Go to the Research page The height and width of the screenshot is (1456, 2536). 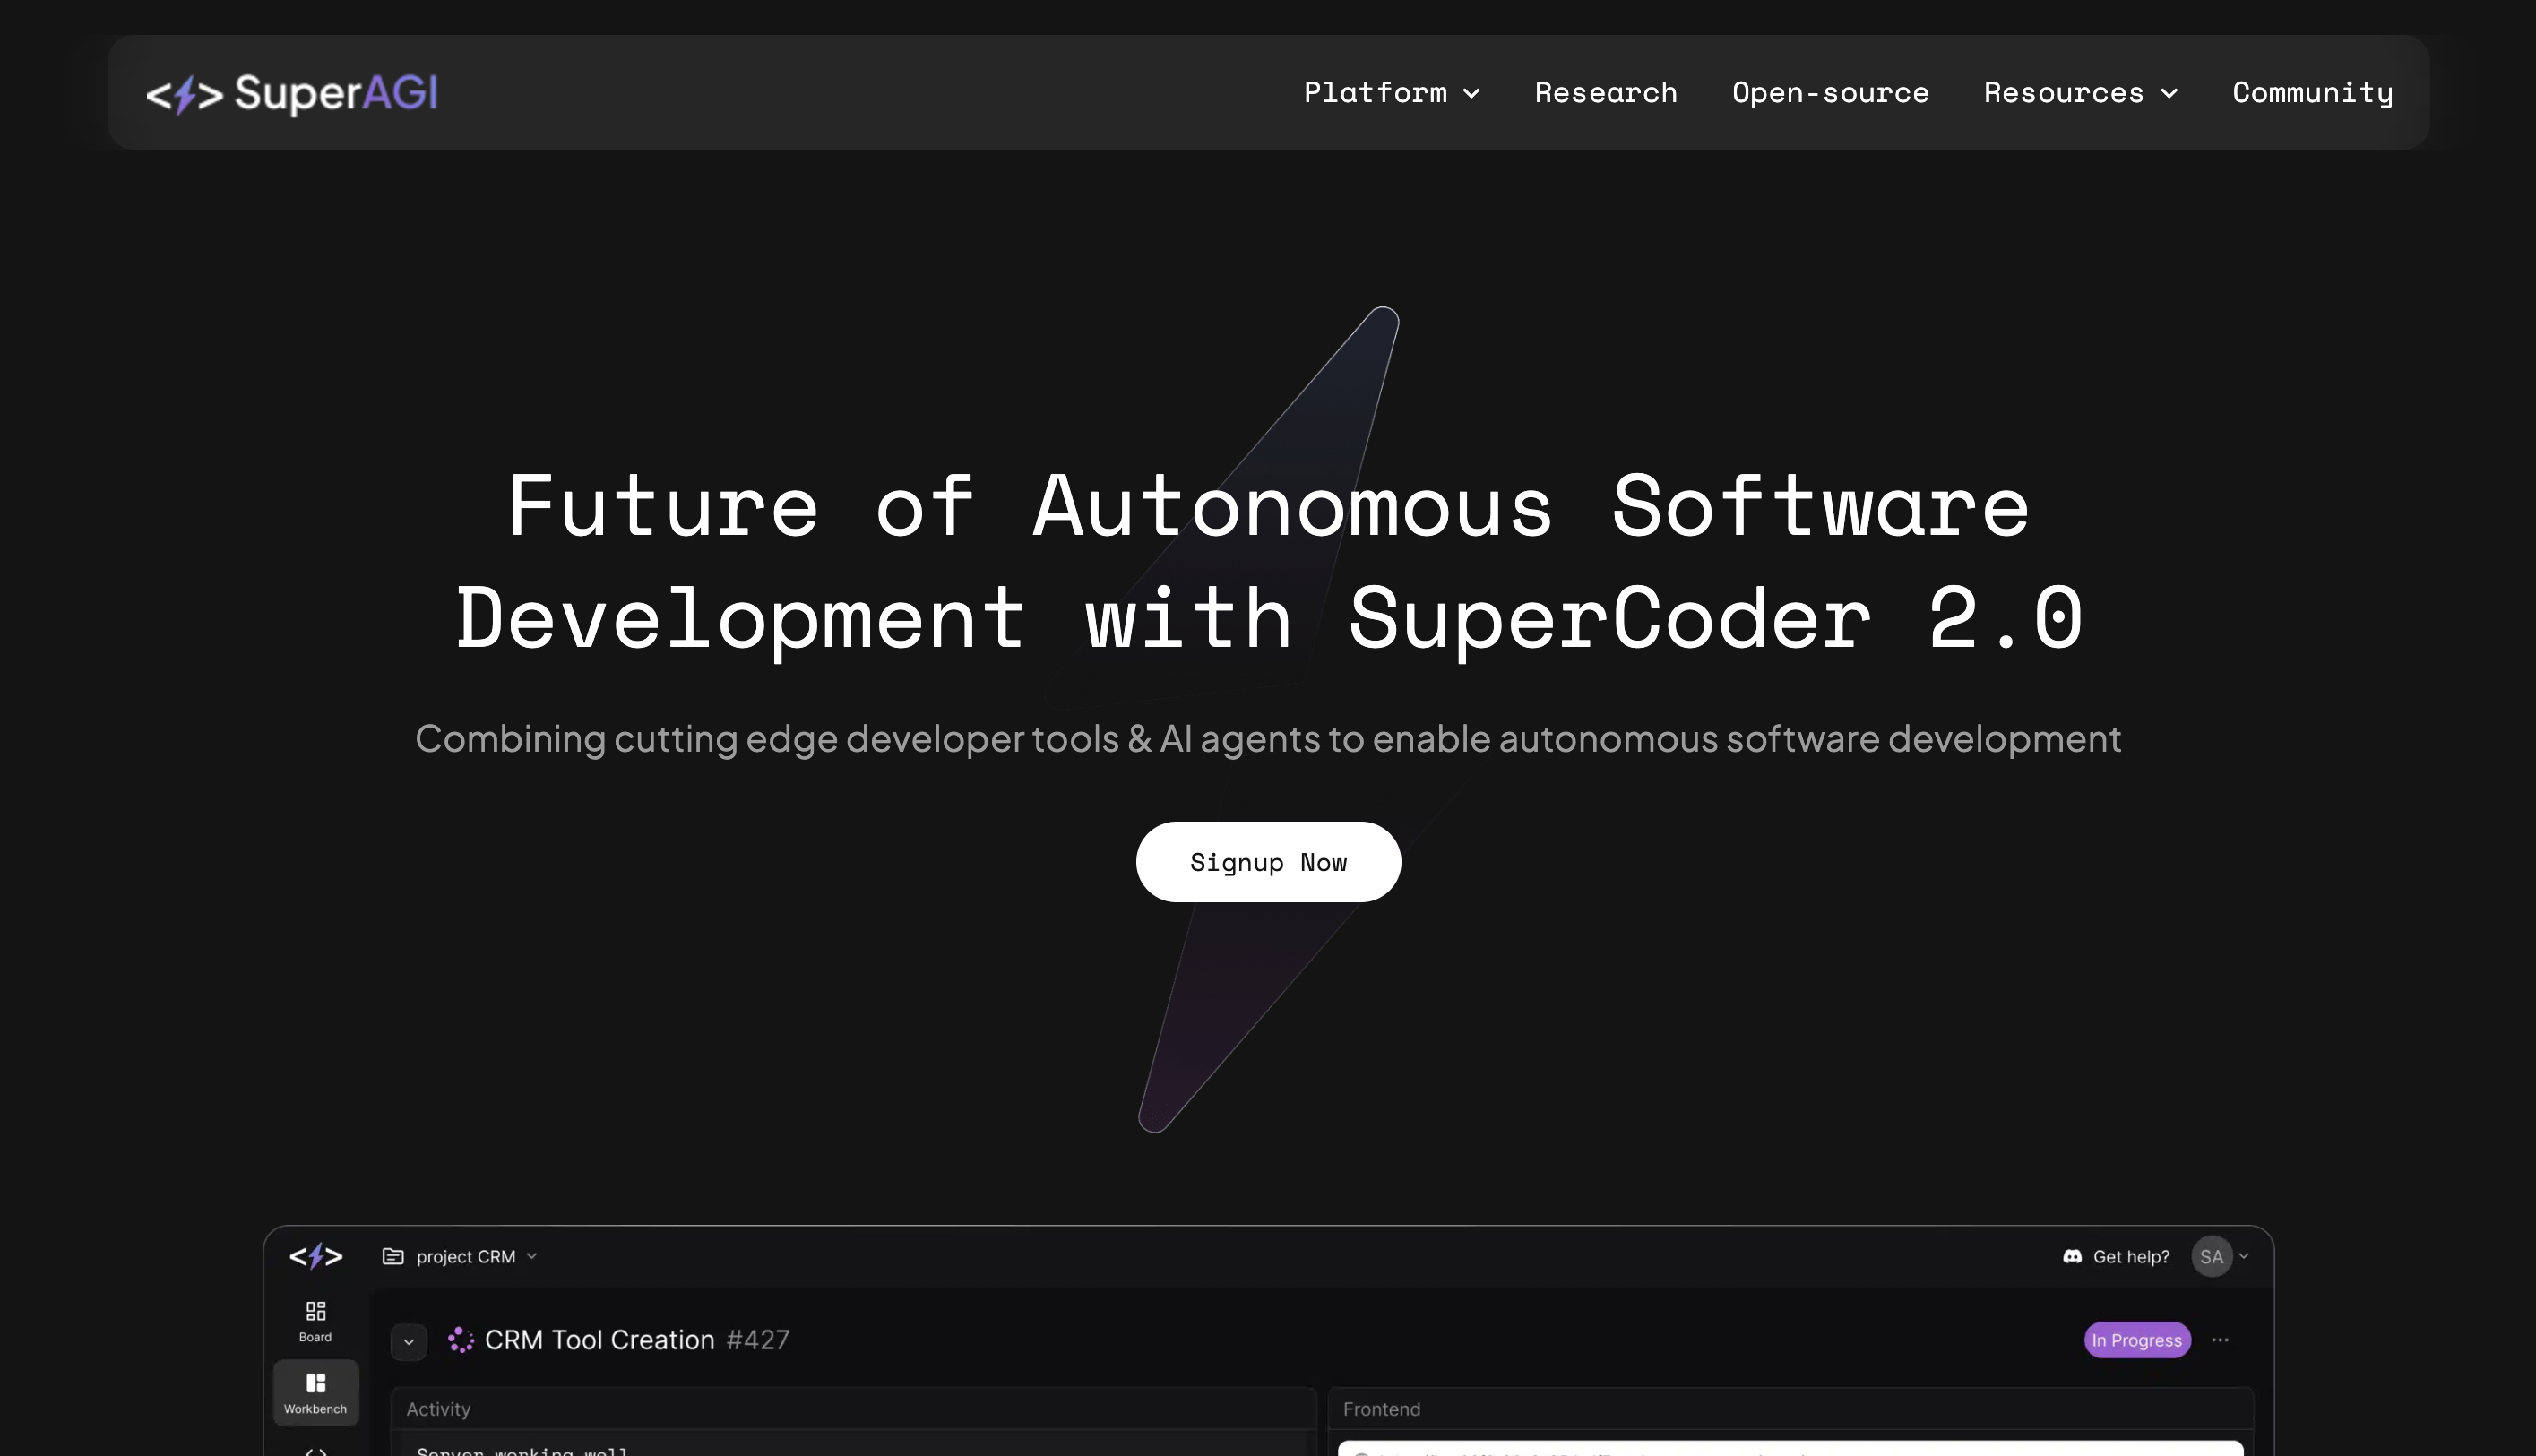click(x=1605, y=93)
